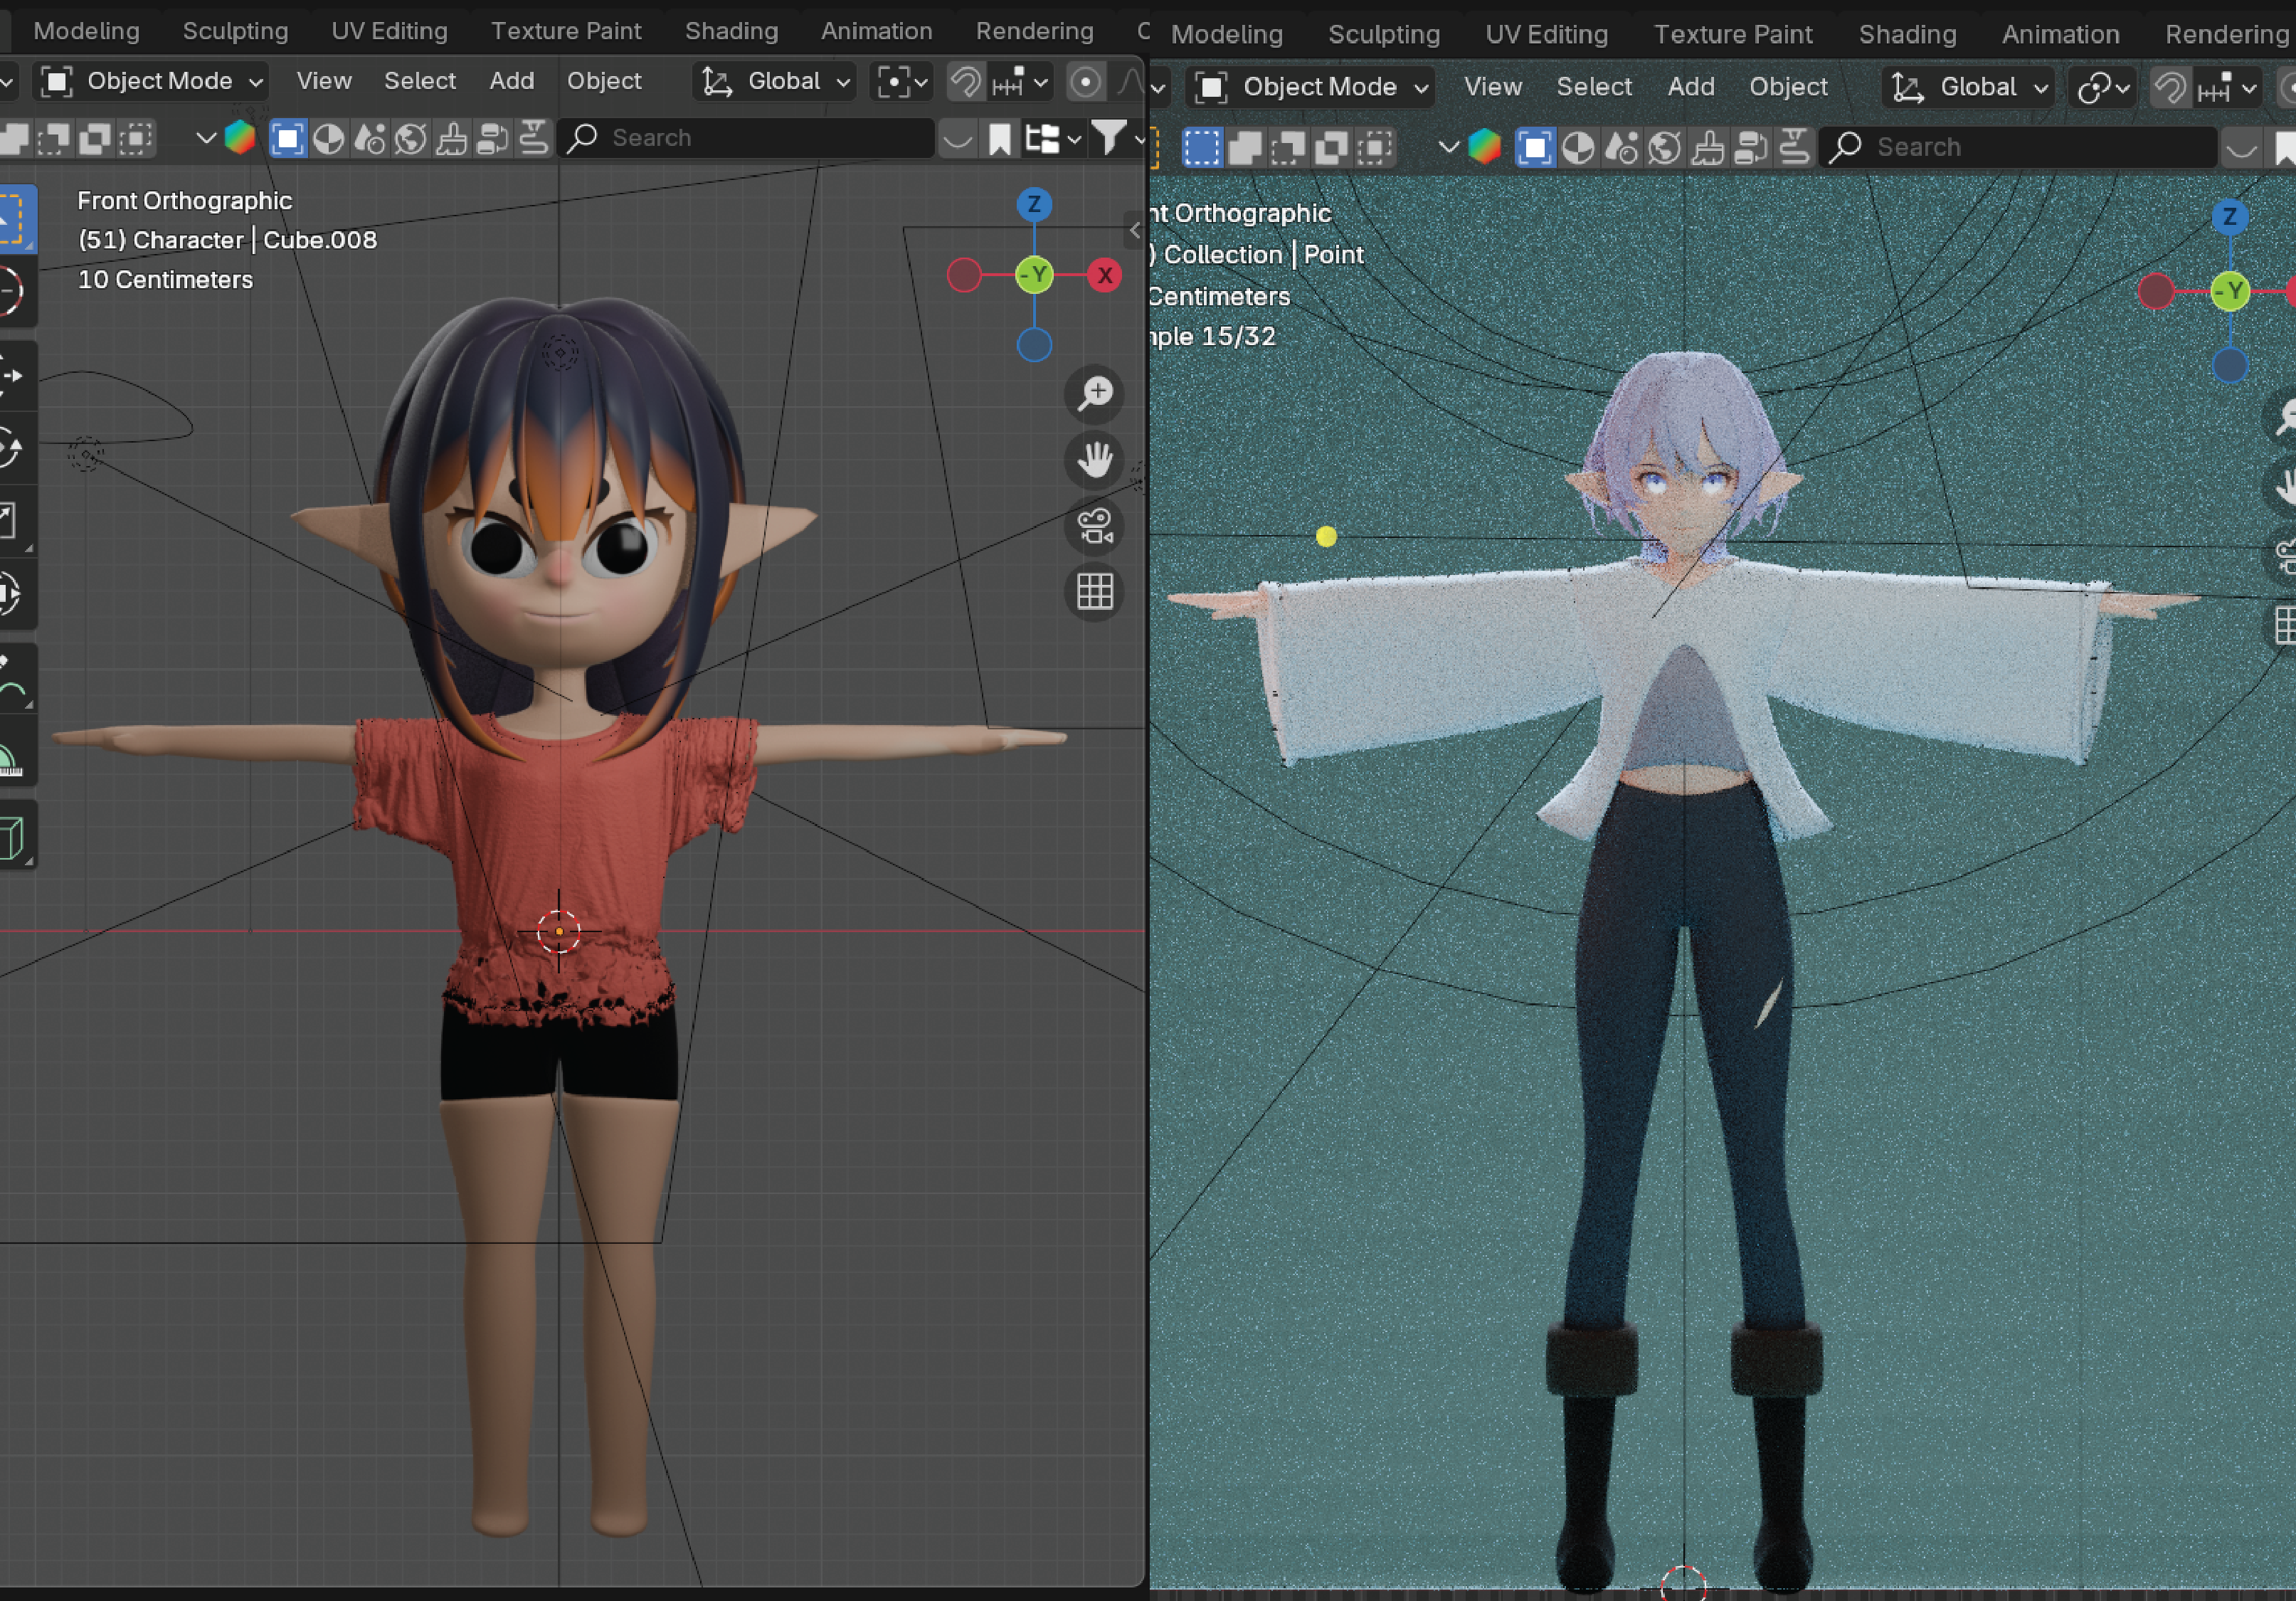Click the green -Y axis on left gizmo
This screenshot has width=2296, height=1601.
click(1034, 275)
